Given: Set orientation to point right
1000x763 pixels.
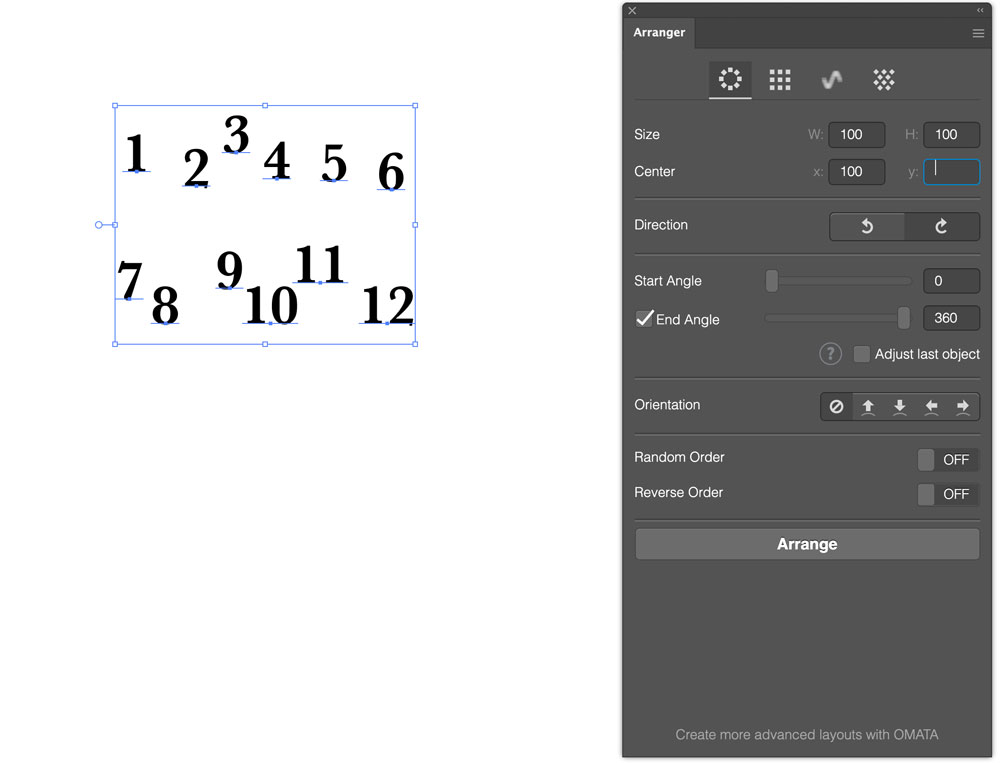Looking at the screenshot, I should click(962, 406).
